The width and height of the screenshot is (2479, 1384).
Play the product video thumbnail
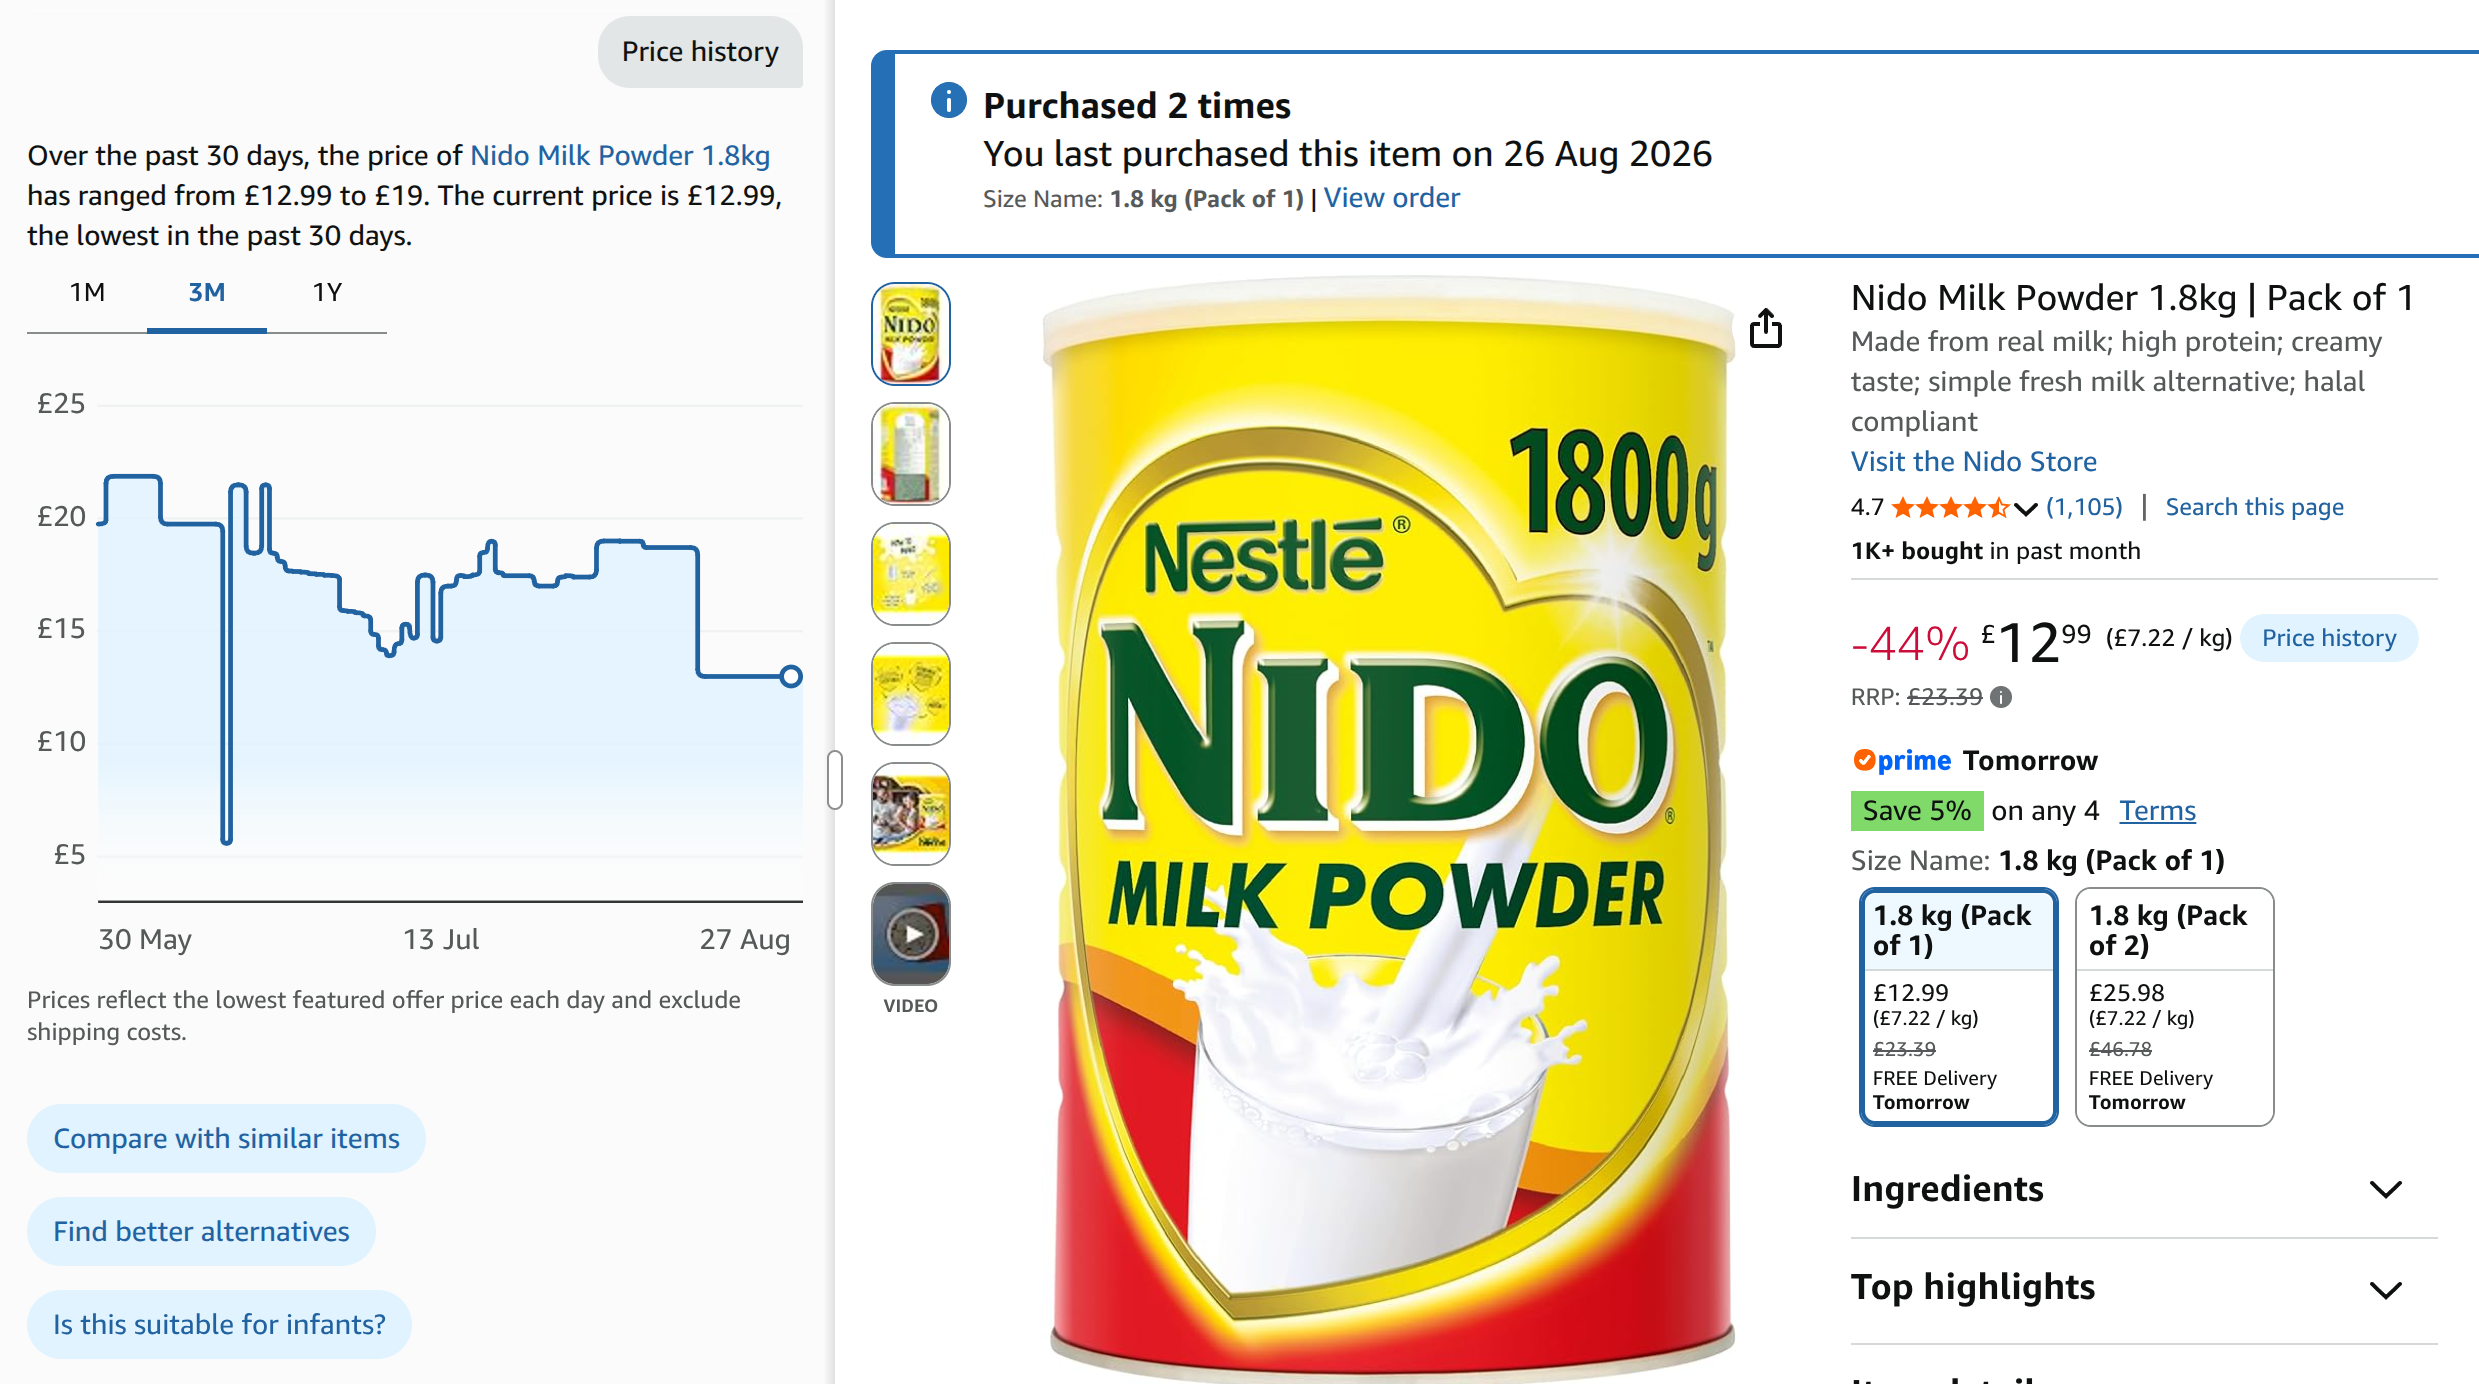(x=910, y=934)
